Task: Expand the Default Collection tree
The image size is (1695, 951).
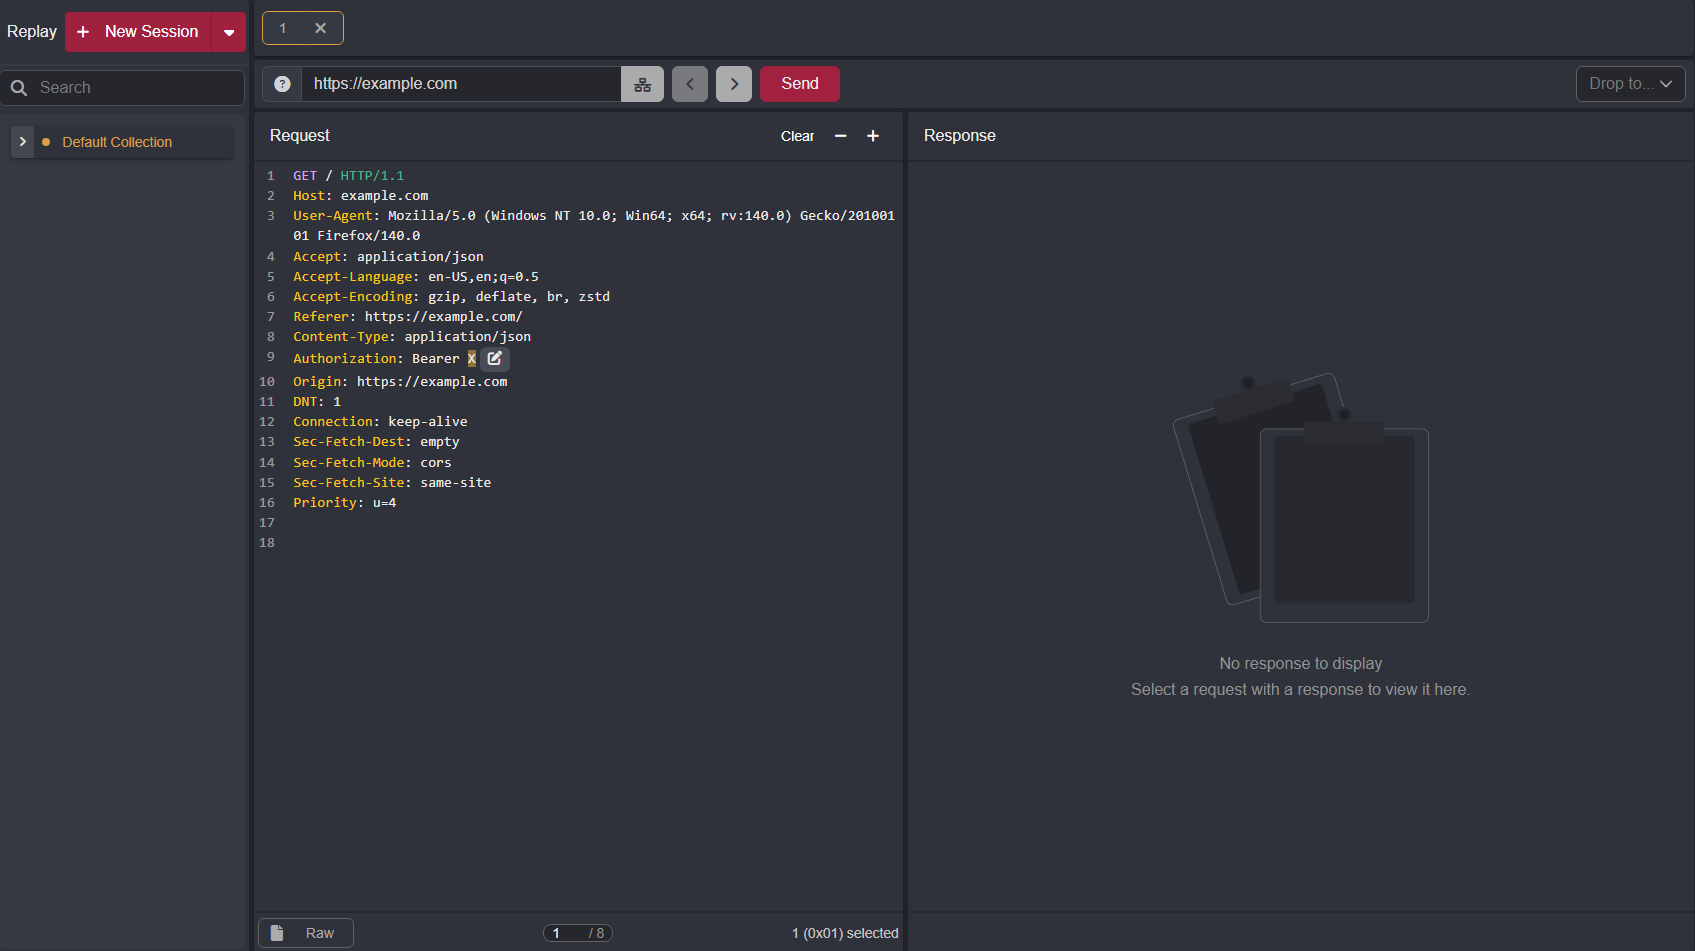Action: [22, 142]
